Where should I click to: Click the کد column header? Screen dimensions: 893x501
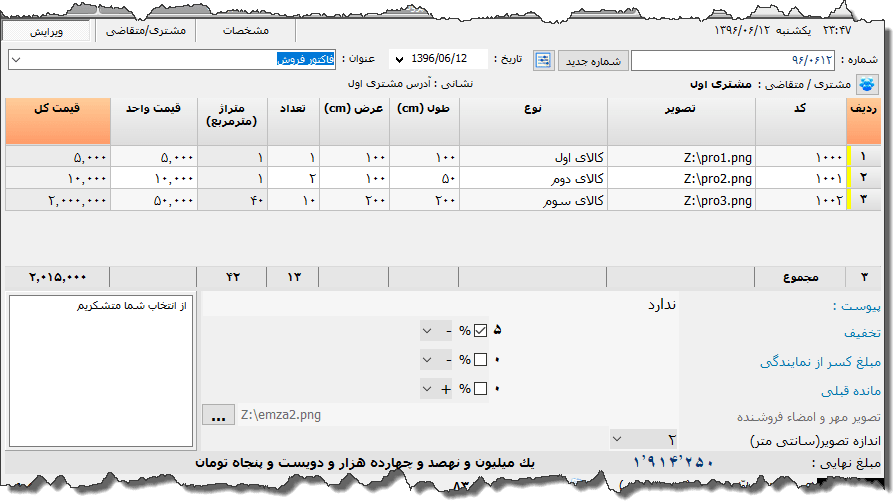(801, 121)
